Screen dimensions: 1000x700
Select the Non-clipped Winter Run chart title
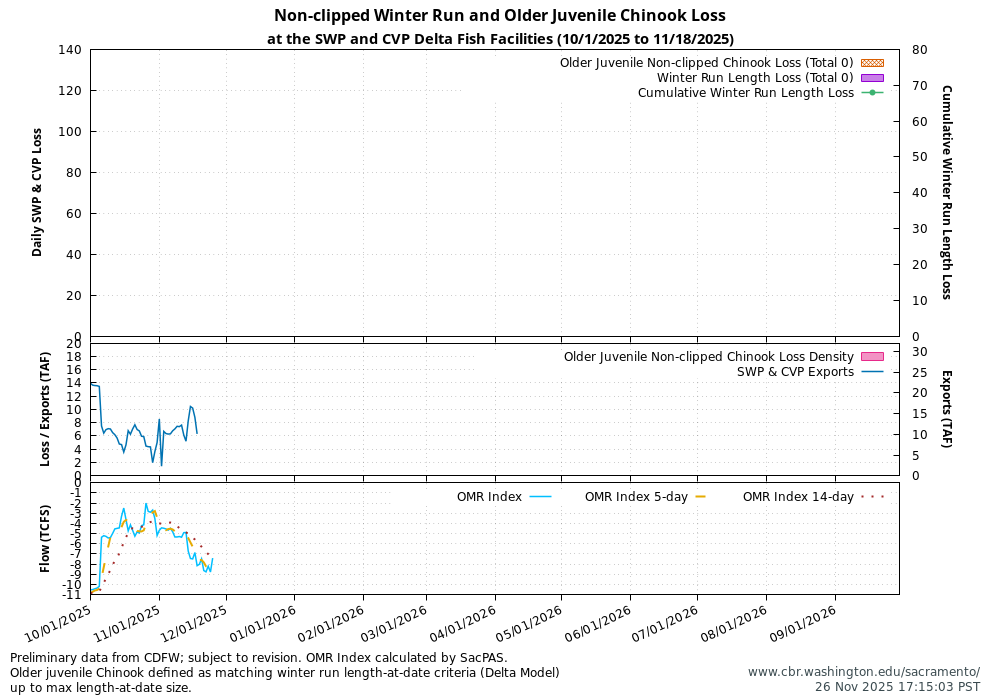500,15
